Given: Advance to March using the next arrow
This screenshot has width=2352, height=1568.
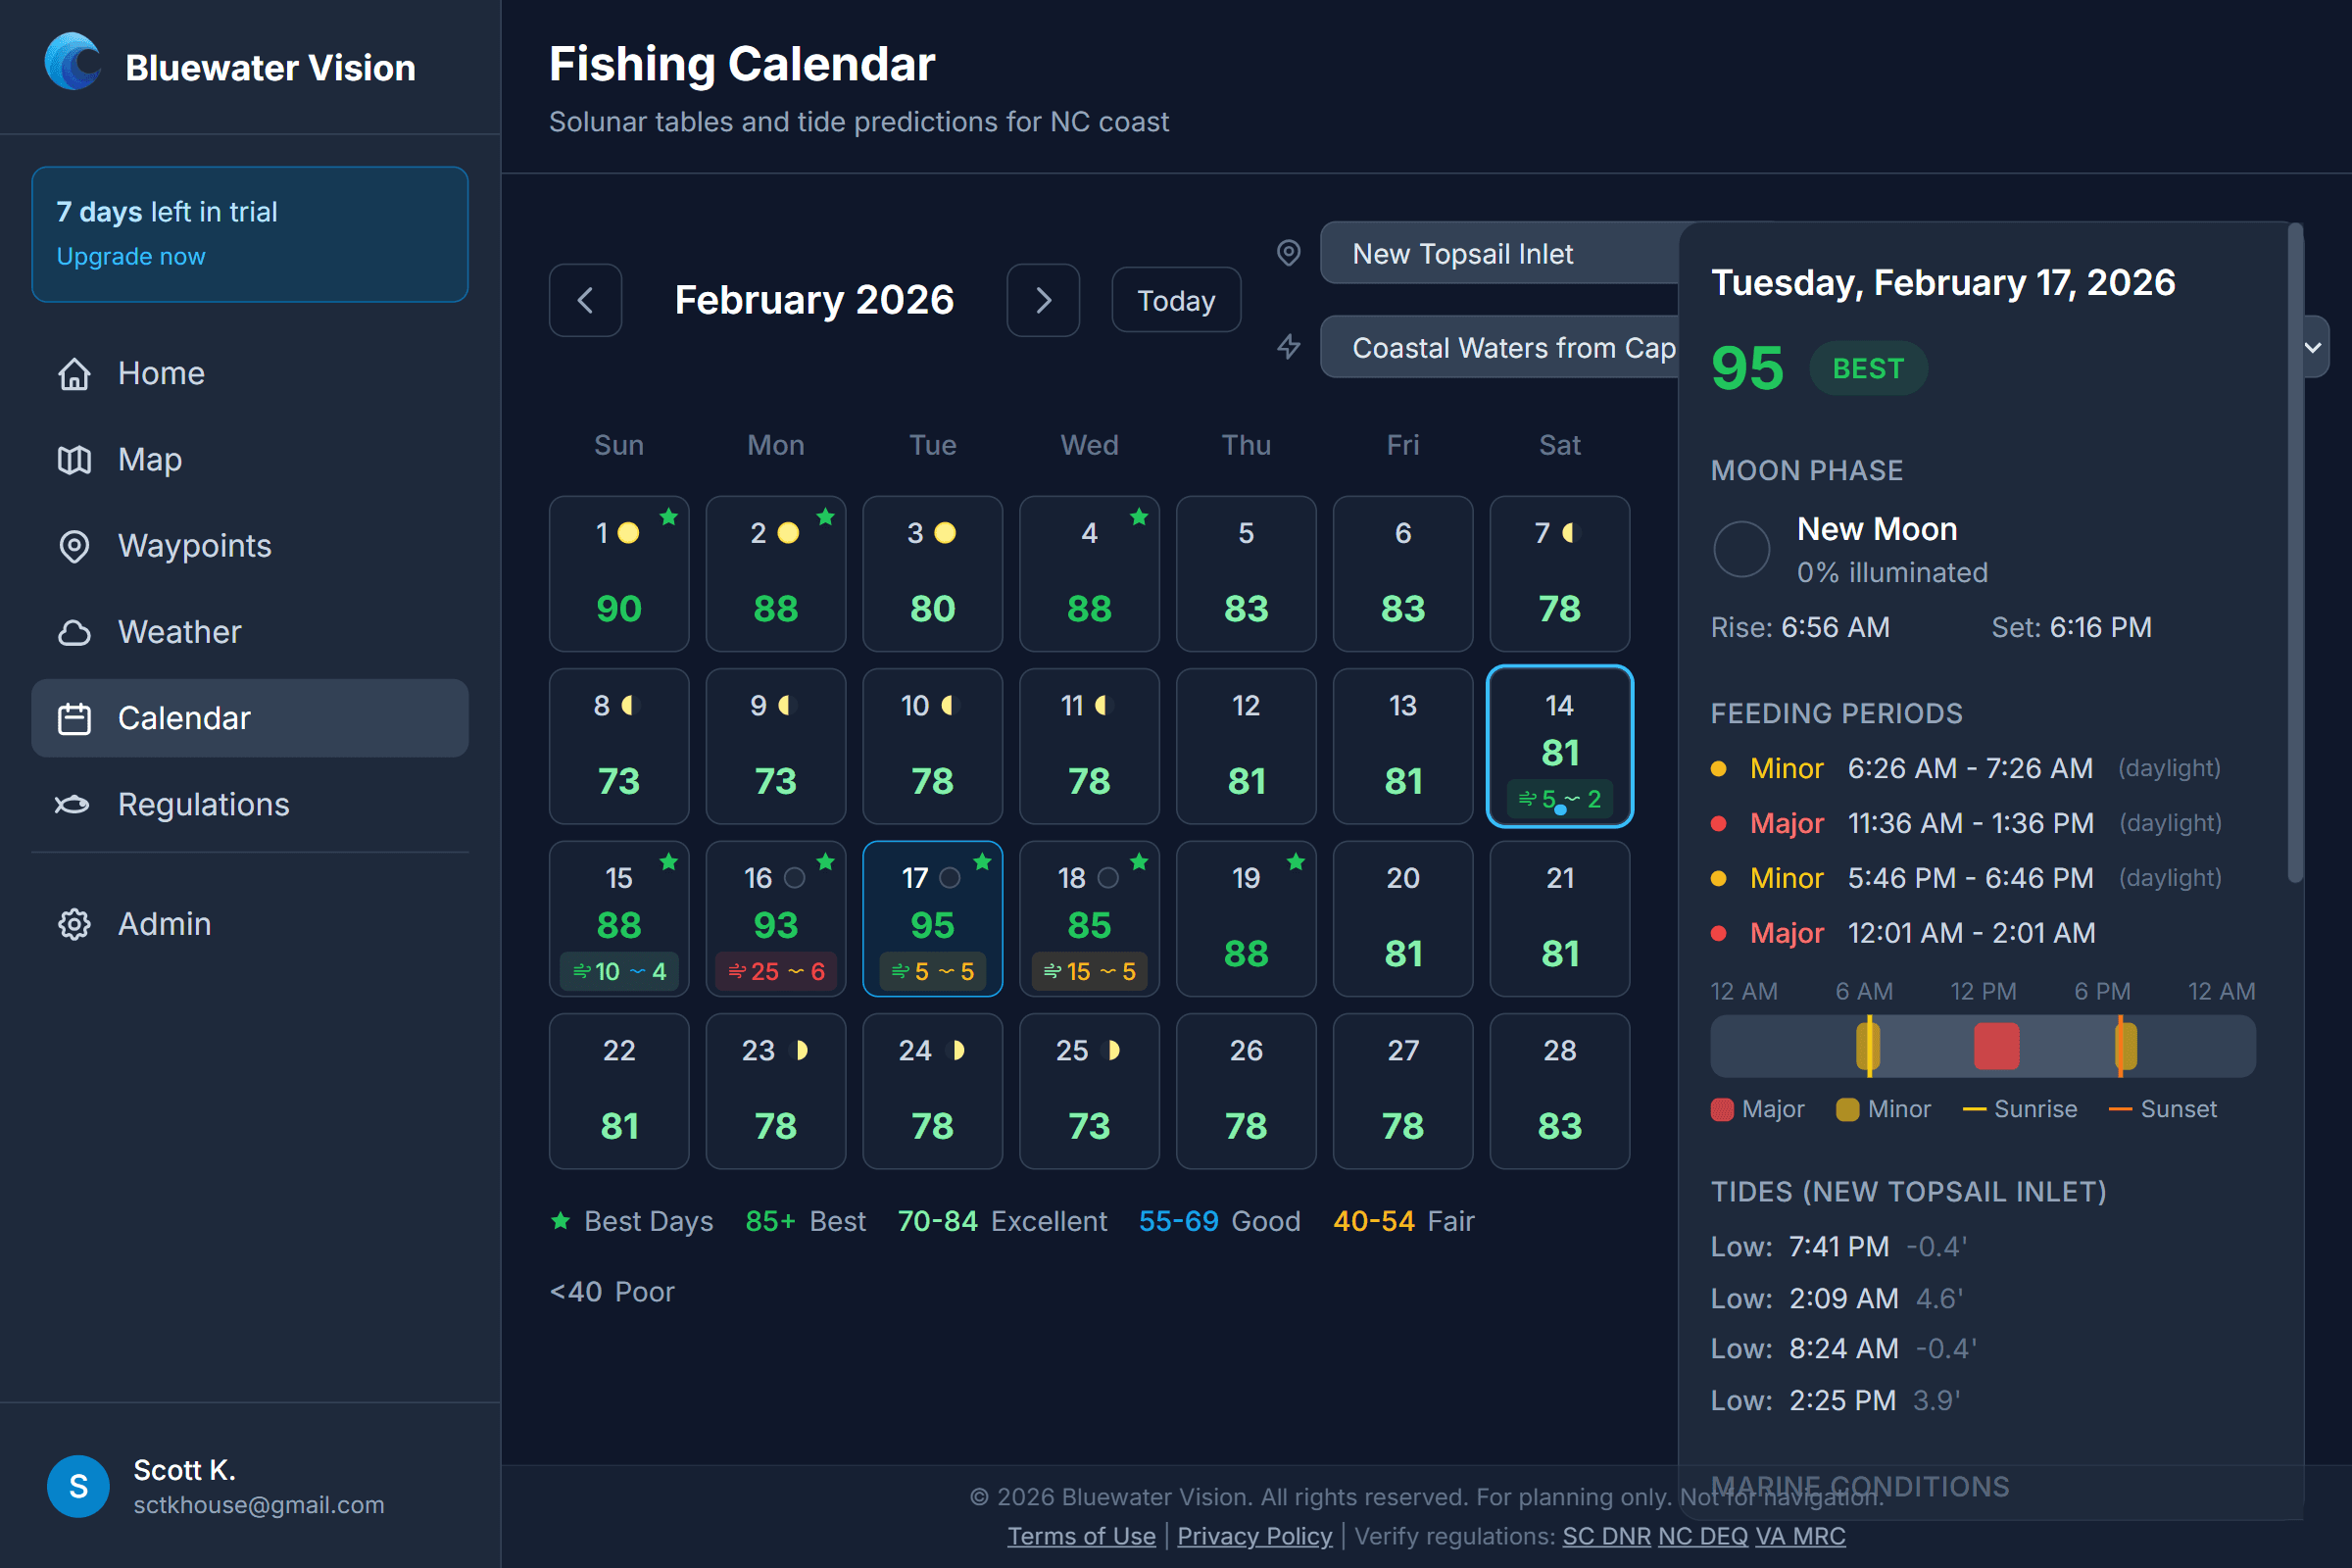Looking at the screenshot, I should point(1043,300).
